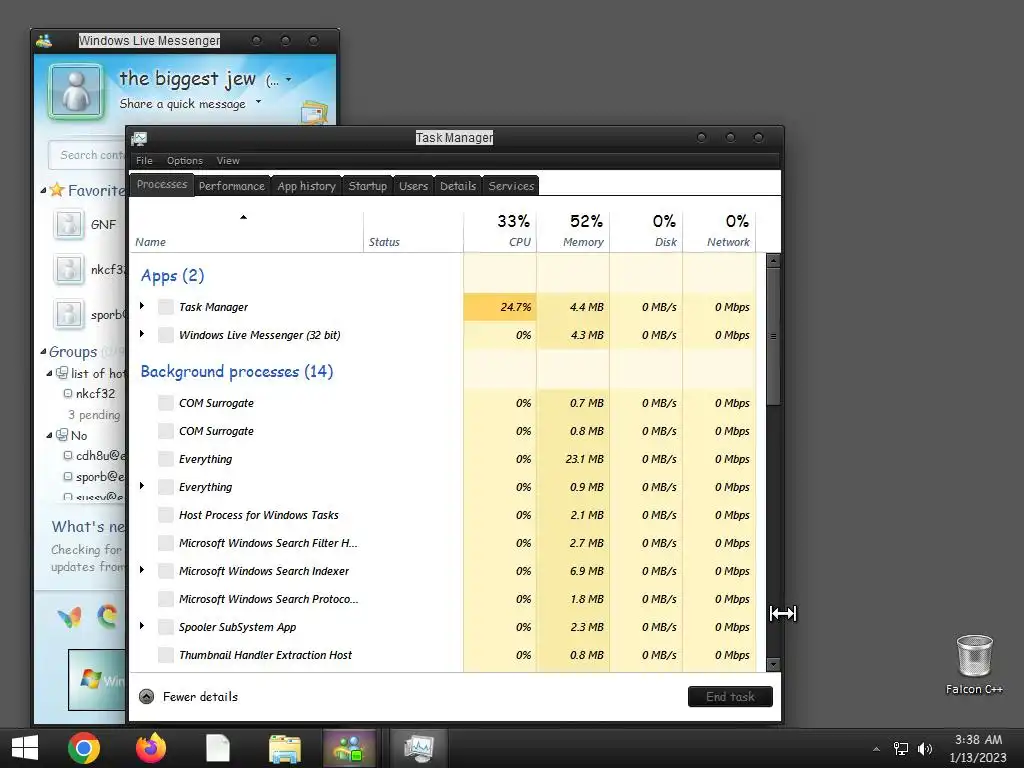Collapse the Groups section in Messenger
This screenshot has height=768, width=1024.
(43, 351)
